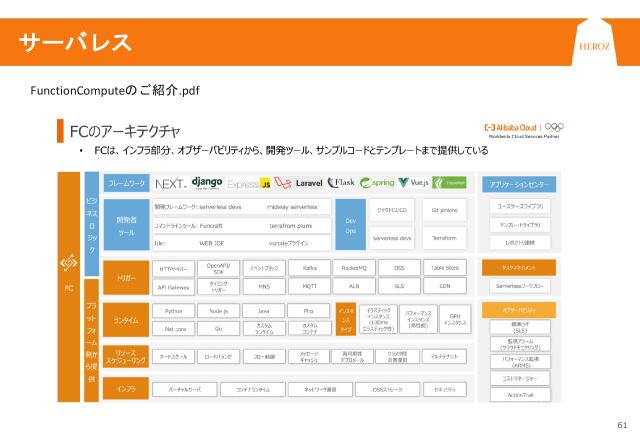Screen dimensions: 640x443
Task: Click the Node.js runtime box
Action: (218, 311)
